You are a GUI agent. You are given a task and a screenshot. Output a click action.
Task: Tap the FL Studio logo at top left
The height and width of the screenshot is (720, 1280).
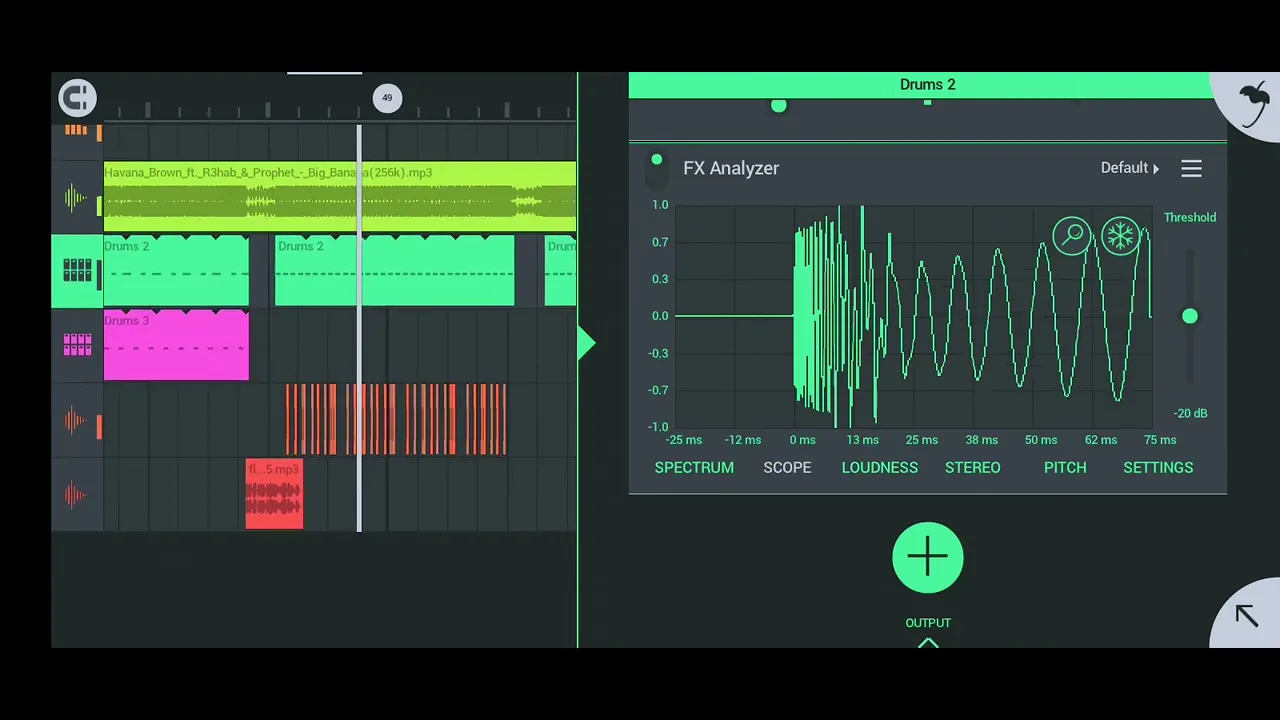(77, 98)
